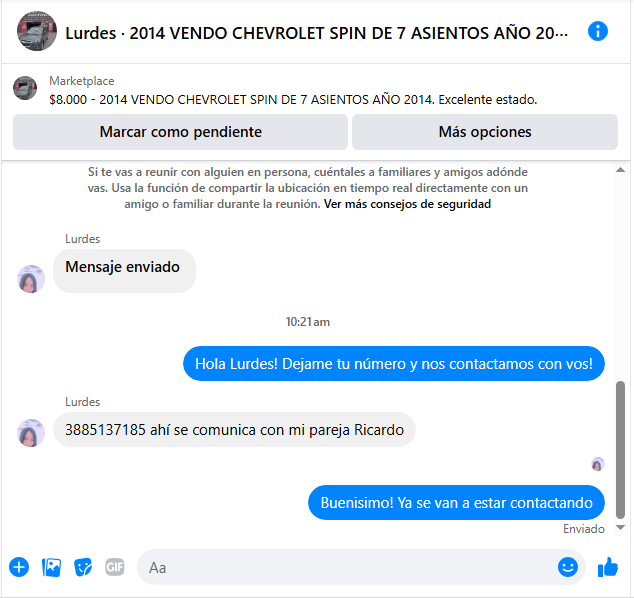Click Lurdes avatar next to Mensaje enviado
The width and height of the screenshot is (634, 598).
[31, 279]
